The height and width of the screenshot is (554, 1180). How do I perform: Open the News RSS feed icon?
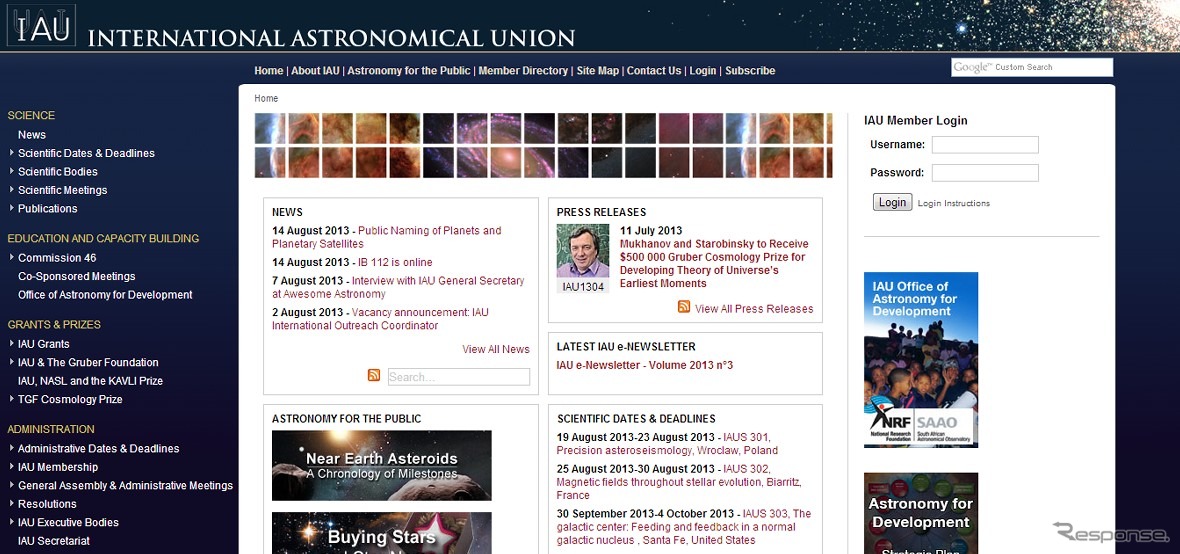point(374,375)
